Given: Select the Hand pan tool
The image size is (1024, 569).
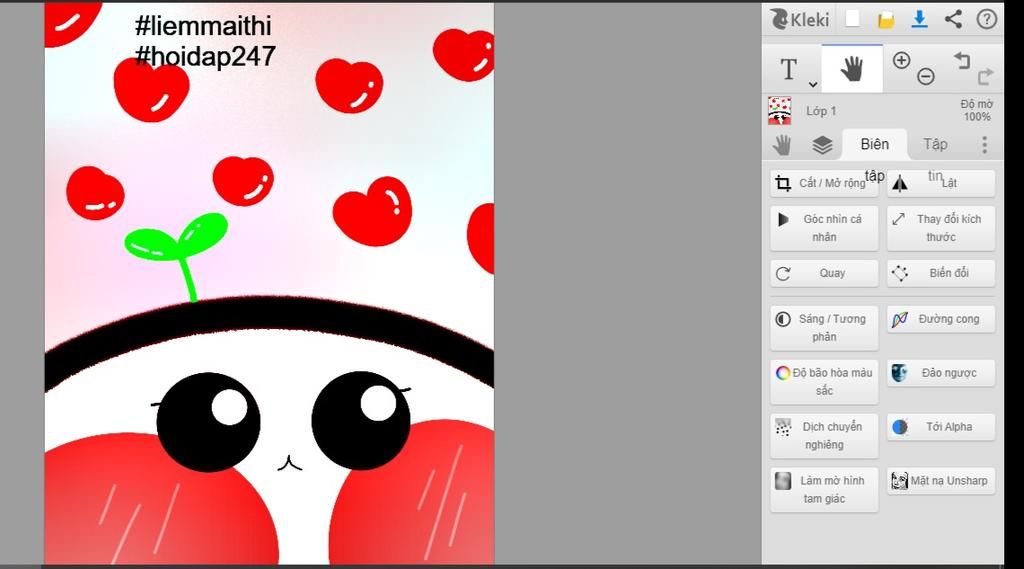Looking at the screenshot, I should point(852,69).
